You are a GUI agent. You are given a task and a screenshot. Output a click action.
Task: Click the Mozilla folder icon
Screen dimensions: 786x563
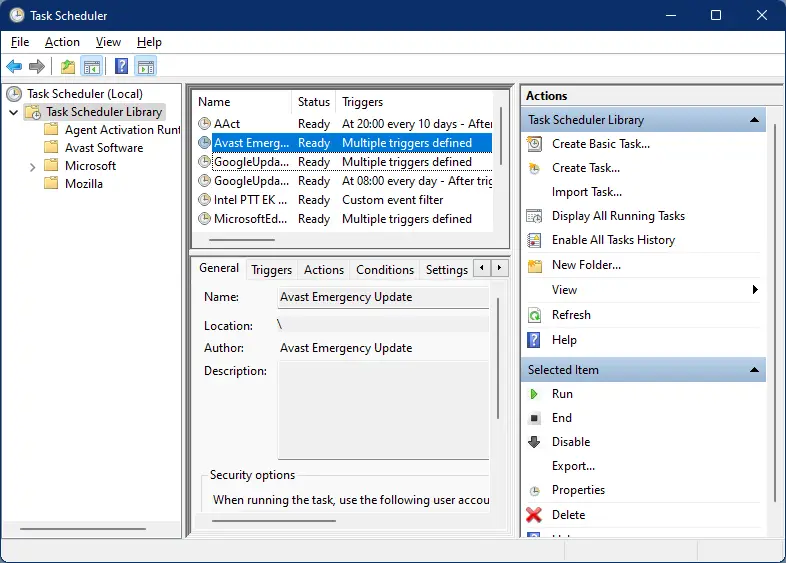(x=51, y=183)
